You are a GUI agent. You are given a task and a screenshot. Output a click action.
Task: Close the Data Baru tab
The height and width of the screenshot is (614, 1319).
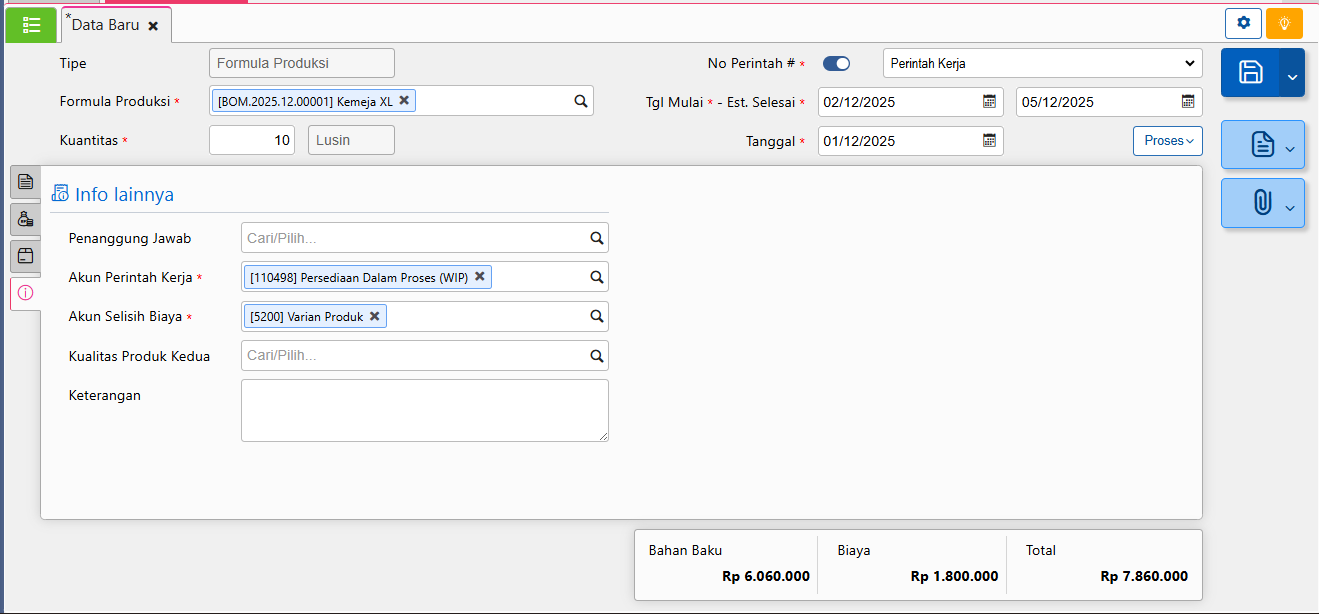click(x=153, y=26)
